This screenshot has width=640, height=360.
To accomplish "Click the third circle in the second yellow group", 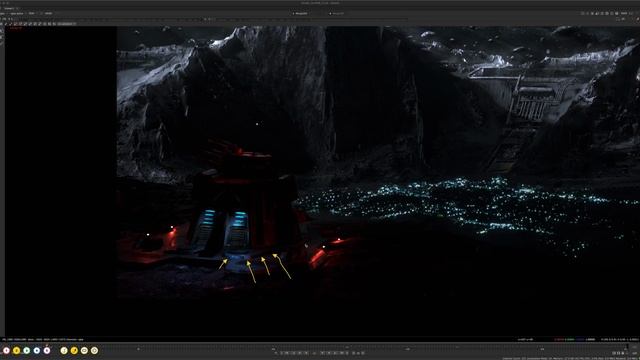I will pos(84,350).
